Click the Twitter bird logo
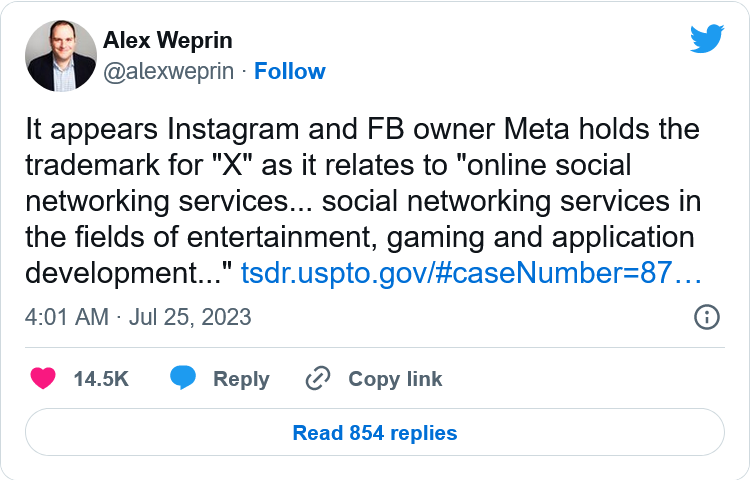This screenshot has width=750, height=480. [x=706, y=39]
